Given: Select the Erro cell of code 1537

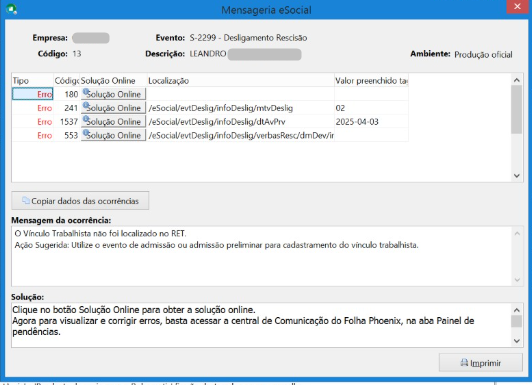Looking at the screenshot, I should (x=33, y=121).
